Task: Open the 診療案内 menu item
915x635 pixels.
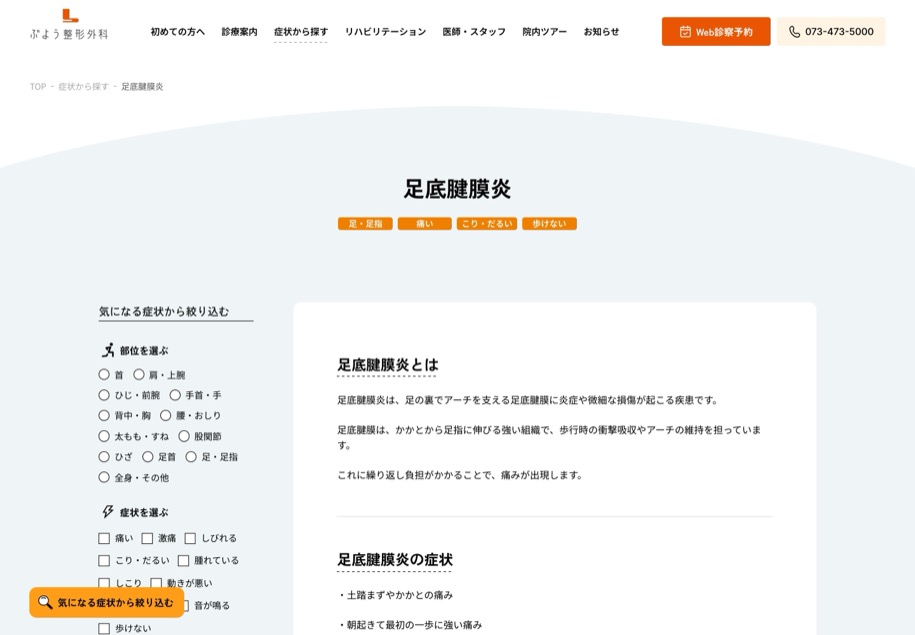Action: (x=239, y=32)
